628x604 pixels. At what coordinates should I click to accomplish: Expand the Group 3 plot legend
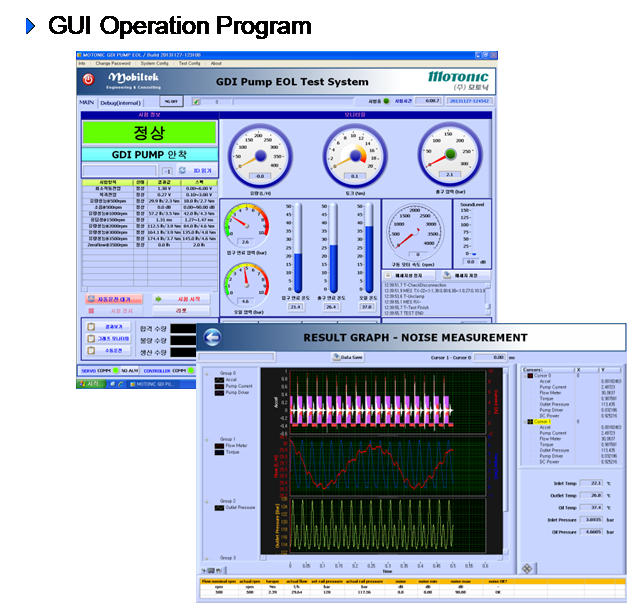pos(207,558)
